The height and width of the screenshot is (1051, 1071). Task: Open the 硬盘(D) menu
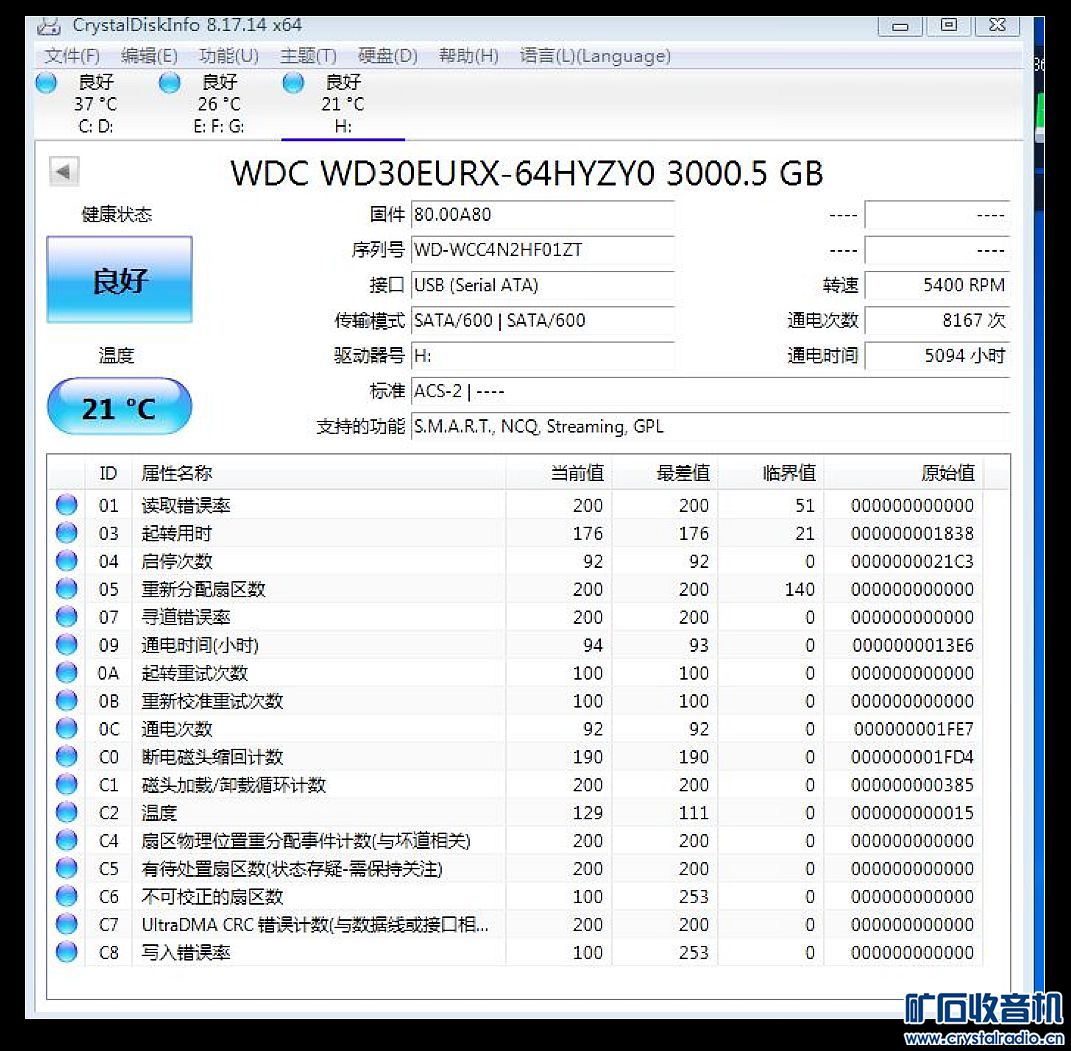pos(387,56)
